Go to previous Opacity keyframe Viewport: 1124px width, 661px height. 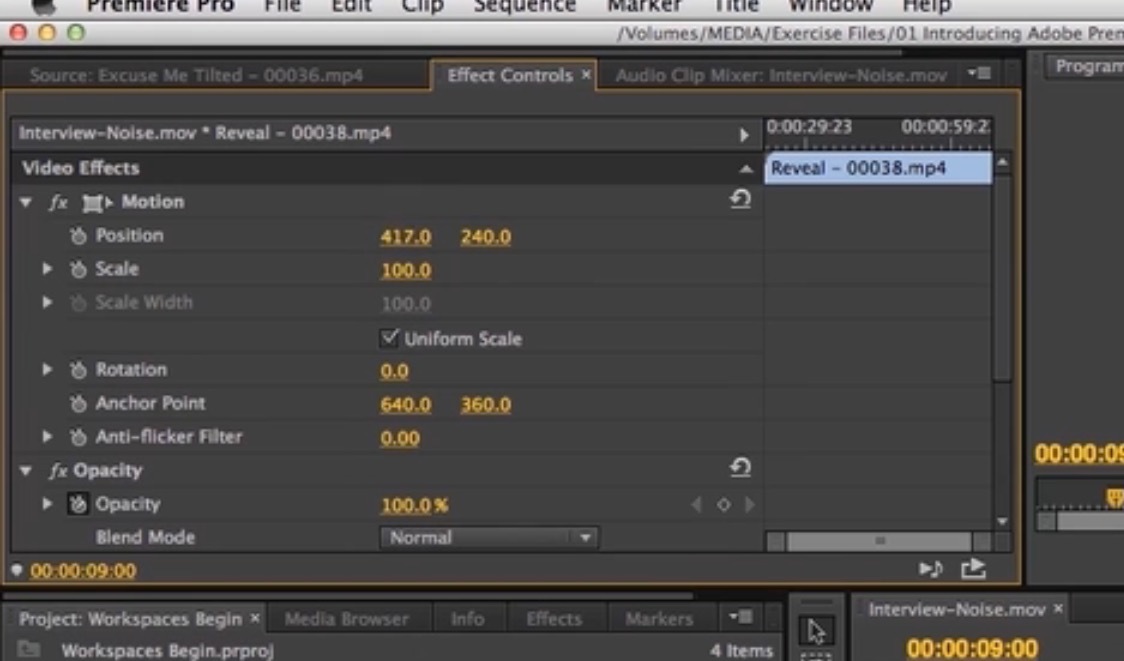[696, 505]
